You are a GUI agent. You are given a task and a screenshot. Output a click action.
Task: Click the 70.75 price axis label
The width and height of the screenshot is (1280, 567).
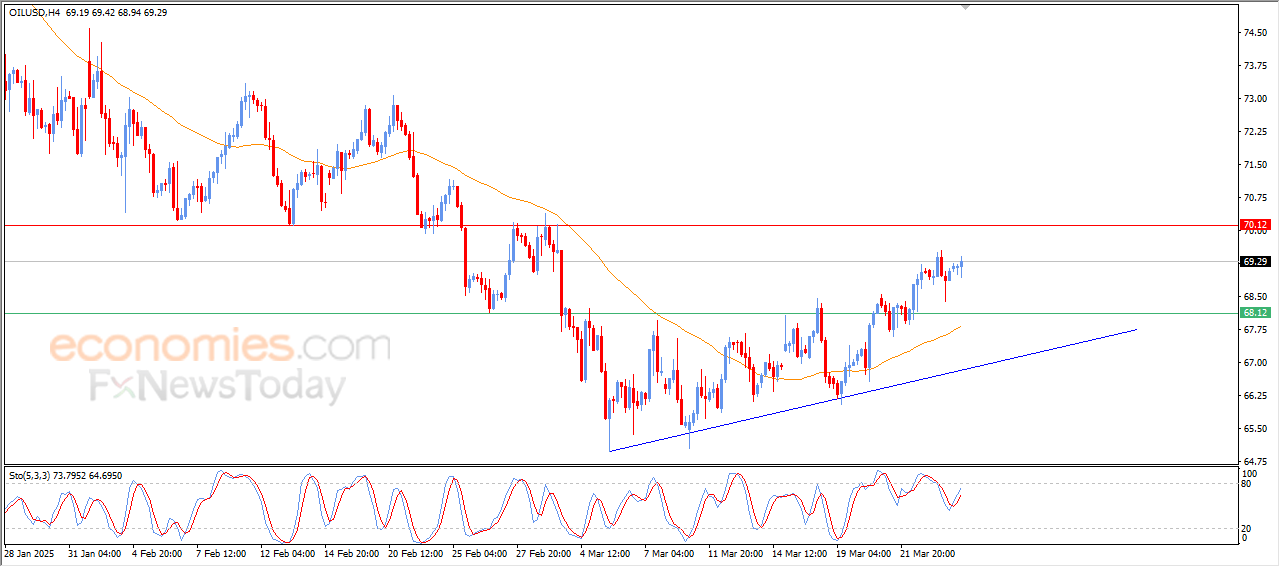tap(1256, 198)
